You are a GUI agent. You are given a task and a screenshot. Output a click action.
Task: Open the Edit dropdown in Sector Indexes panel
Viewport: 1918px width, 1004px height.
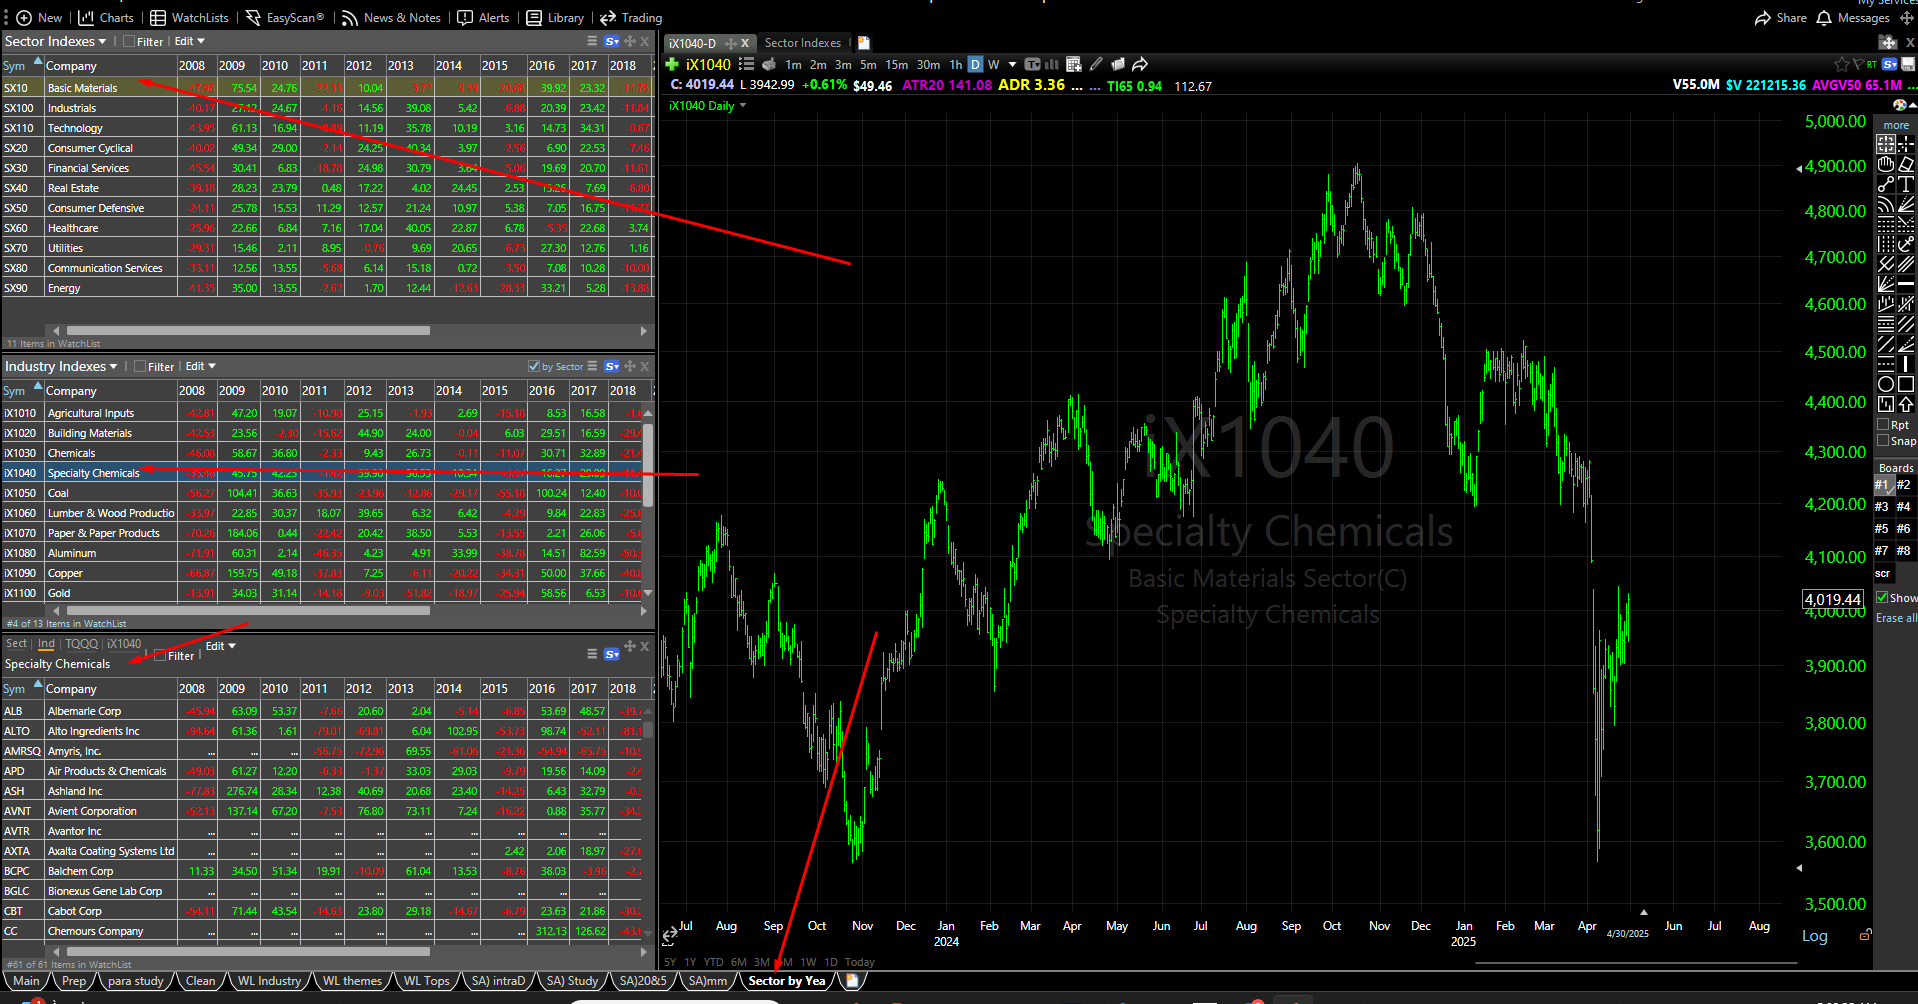(190, 41)
